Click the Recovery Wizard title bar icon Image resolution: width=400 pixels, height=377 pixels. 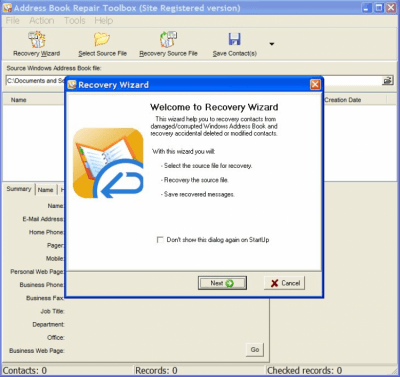pyautogui.click(x=72, y=85)
